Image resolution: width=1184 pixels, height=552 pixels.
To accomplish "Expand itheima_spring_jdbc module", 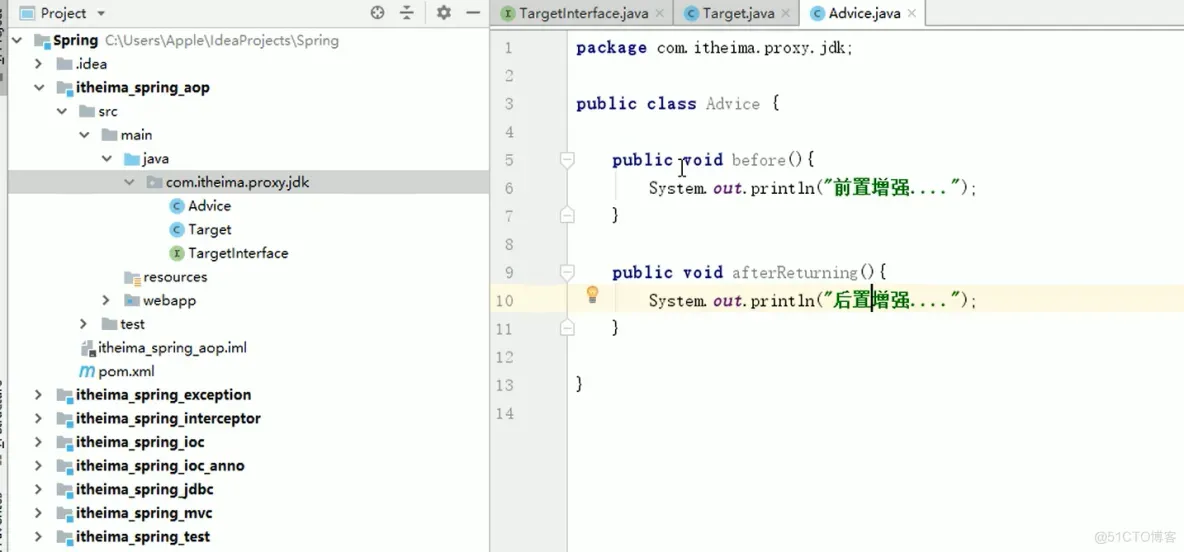I will 39,490.
